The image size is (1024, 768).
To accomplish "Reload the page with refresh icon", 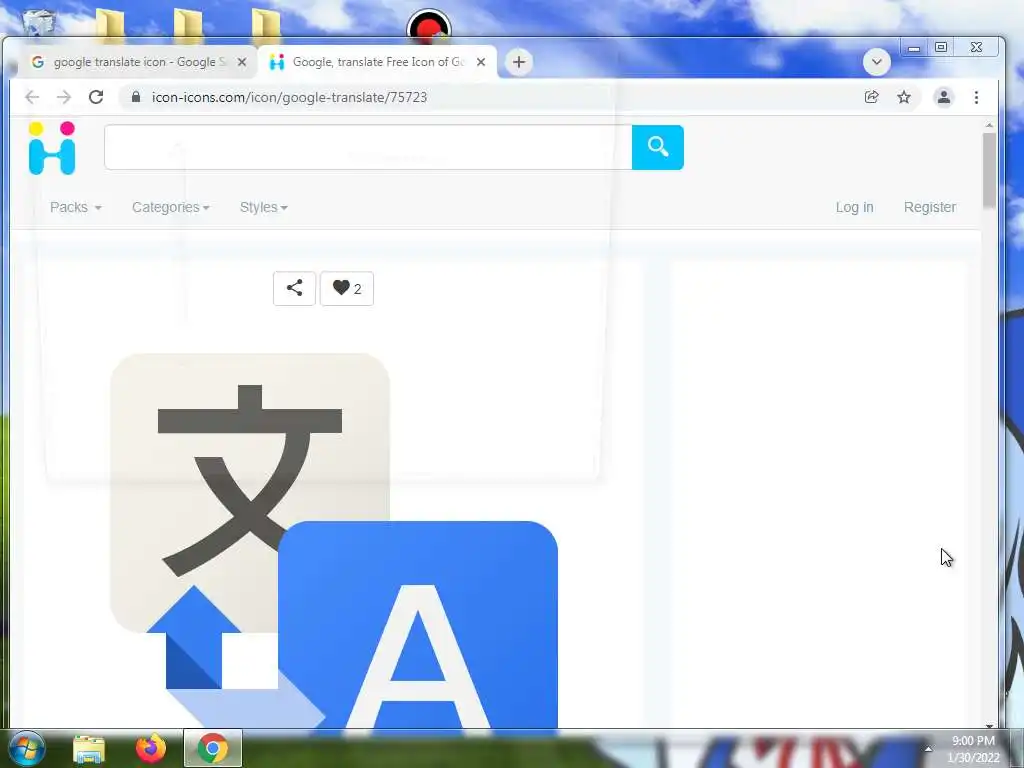I will (x=96, y=97).
